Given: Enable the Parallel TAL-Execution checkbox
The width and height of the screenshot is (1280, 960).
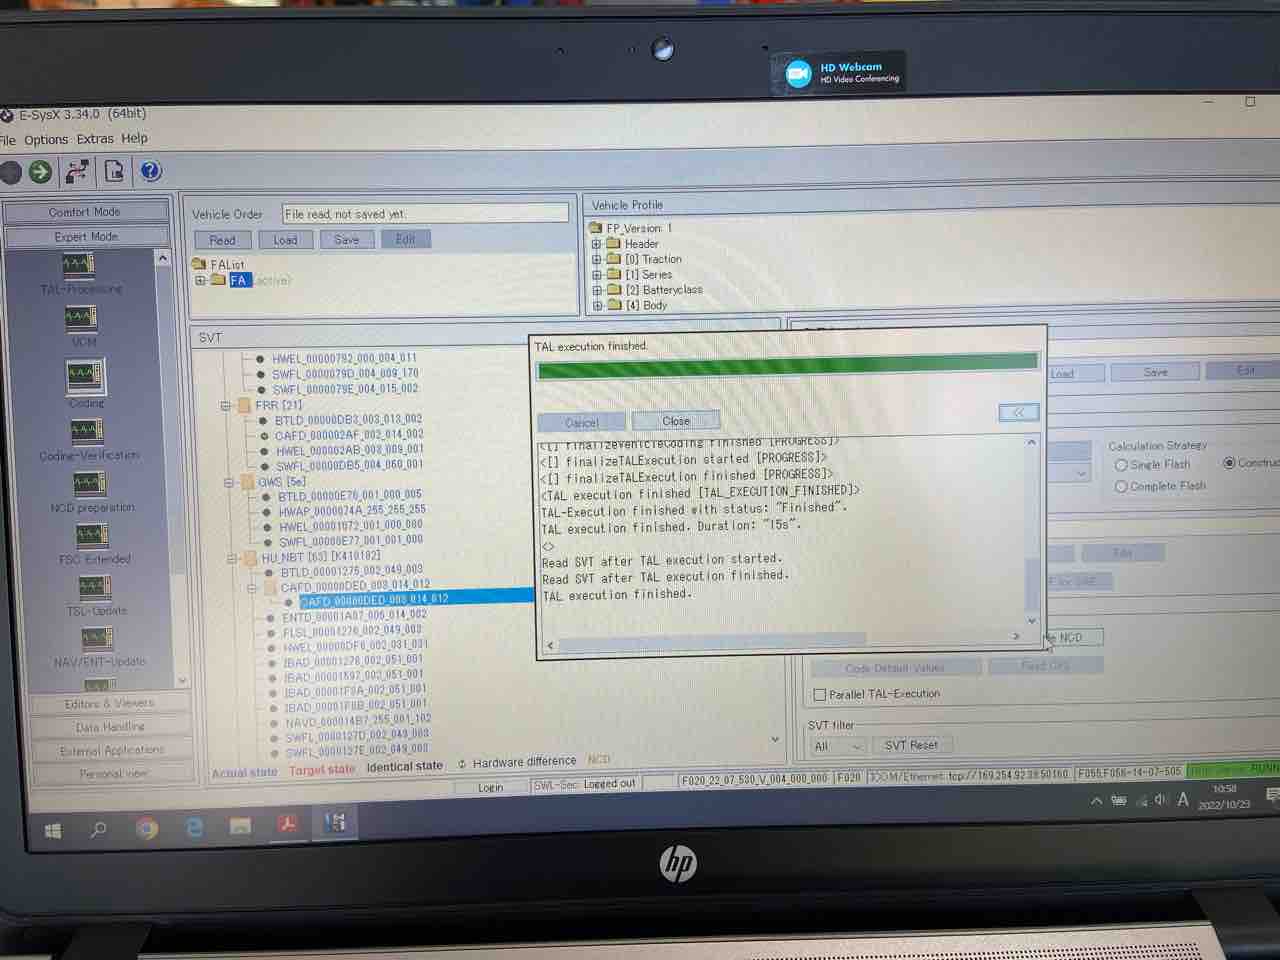Looking at the screenshot, I should tap(820, 694).
